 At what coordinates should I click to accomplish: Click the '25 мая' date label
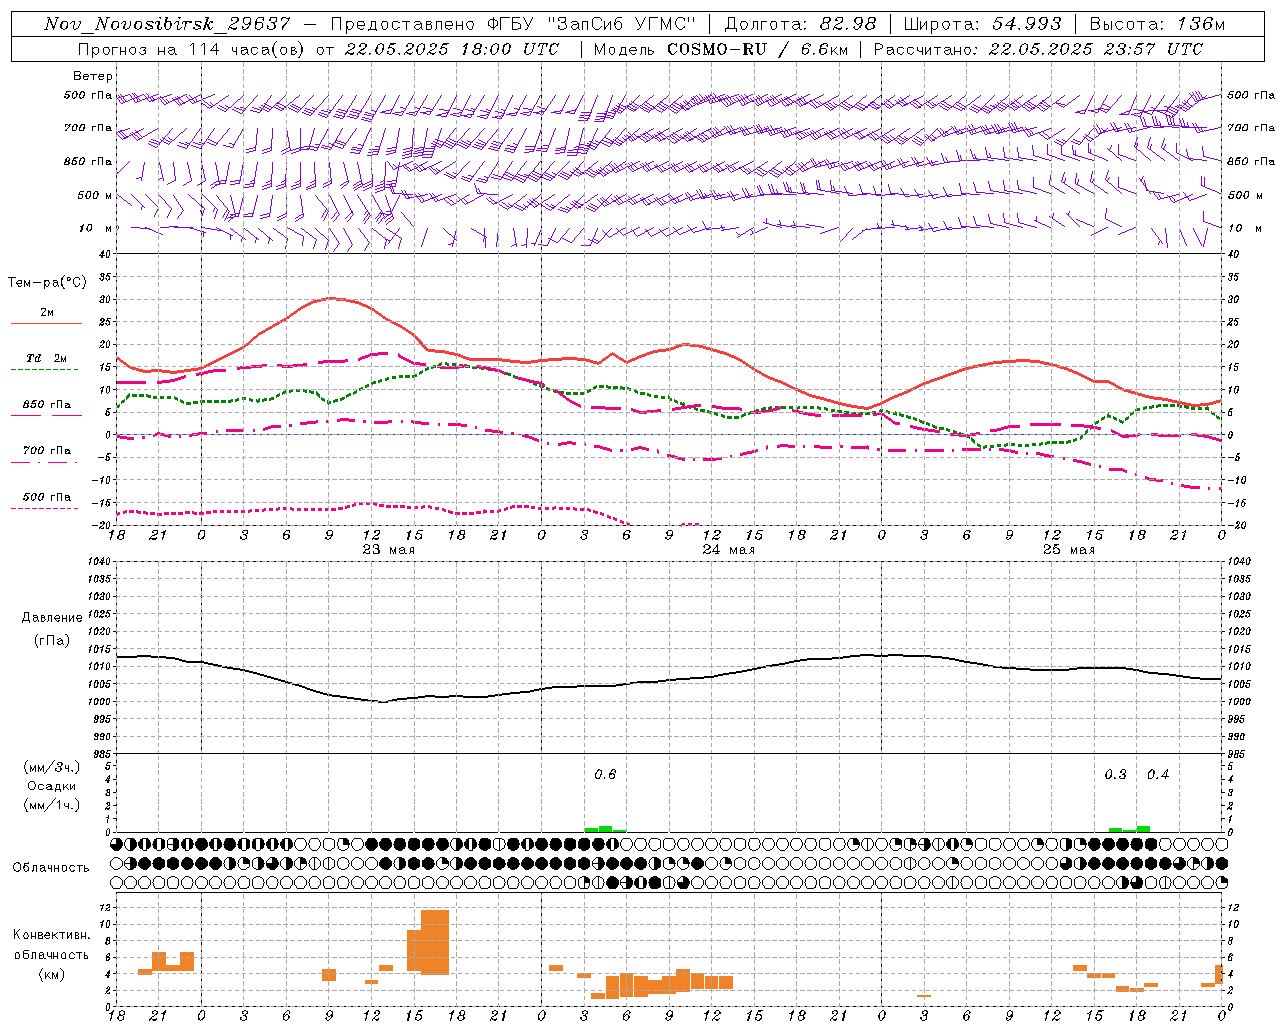click(x=1068, y=550)
